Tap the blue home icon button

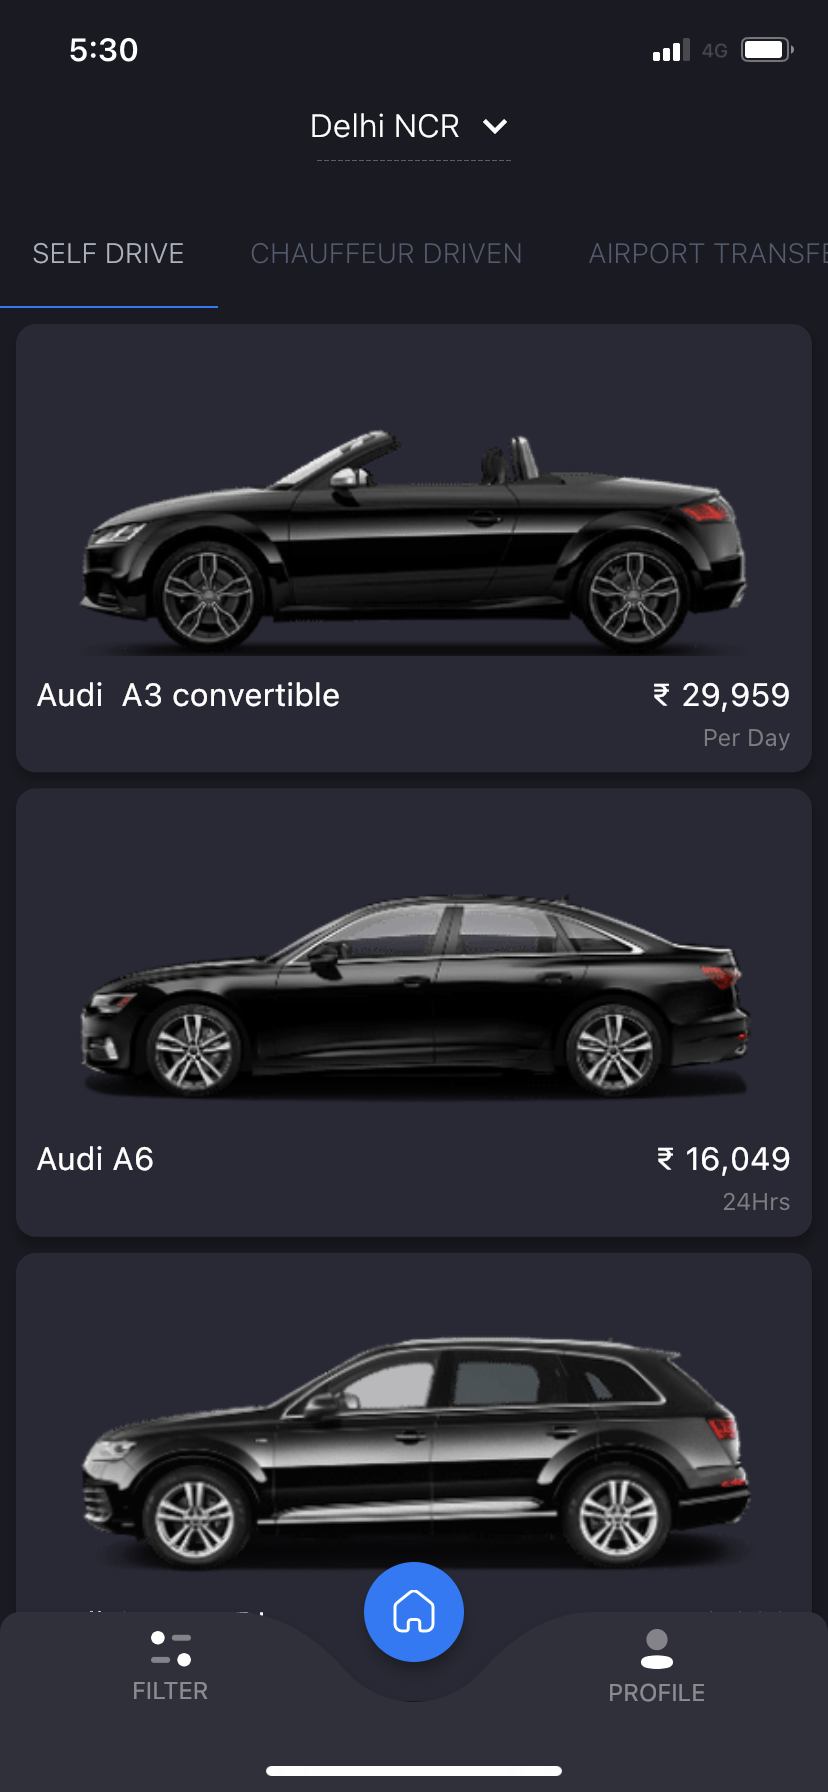click(414, 1611)
